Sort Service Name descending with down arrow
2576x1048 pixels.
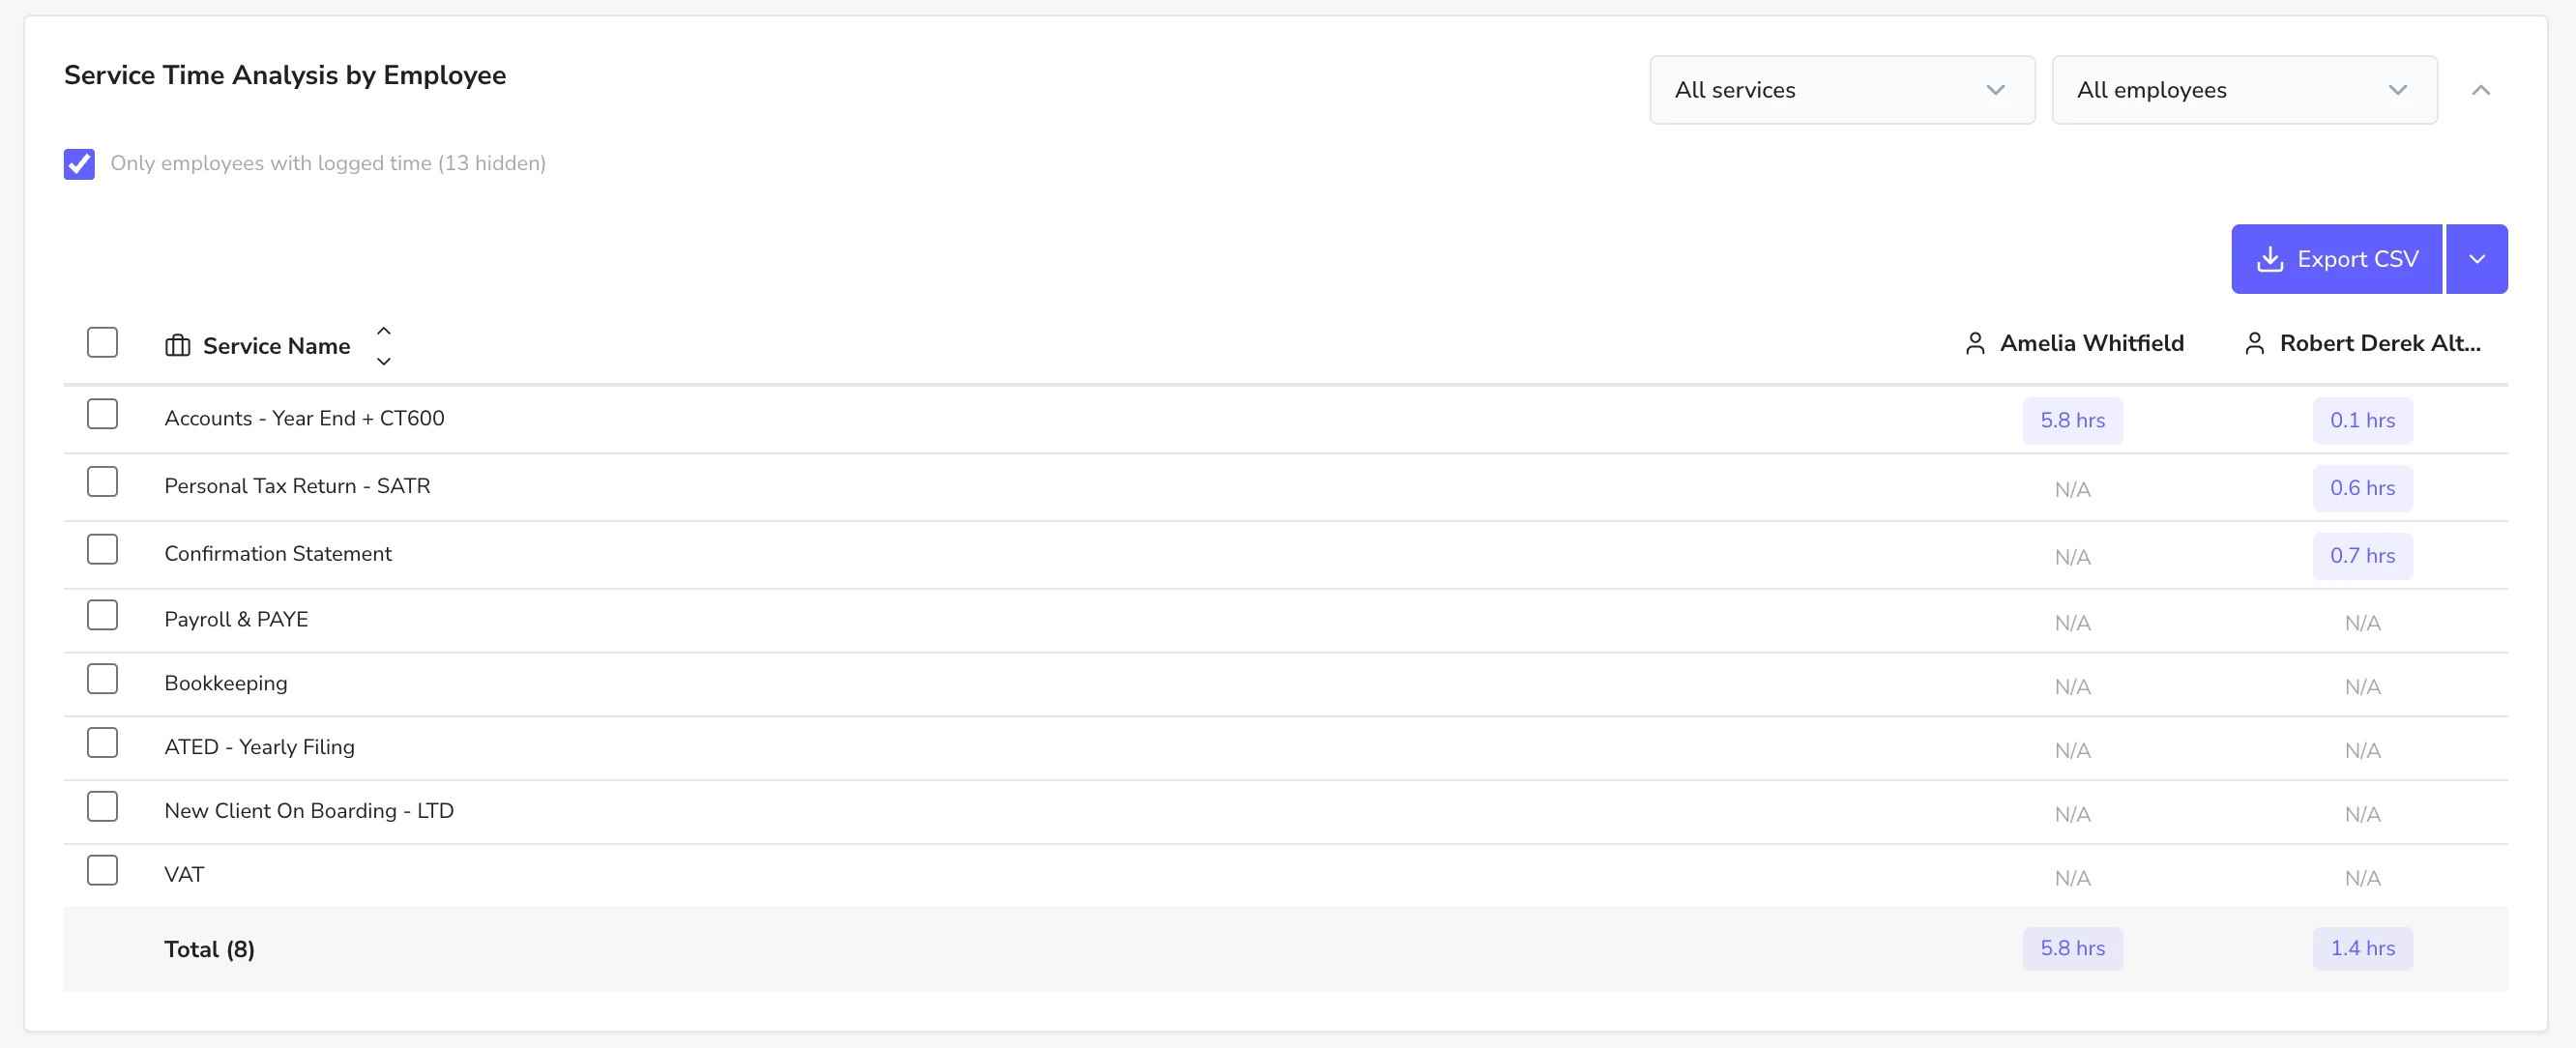(x=384, y=361)
